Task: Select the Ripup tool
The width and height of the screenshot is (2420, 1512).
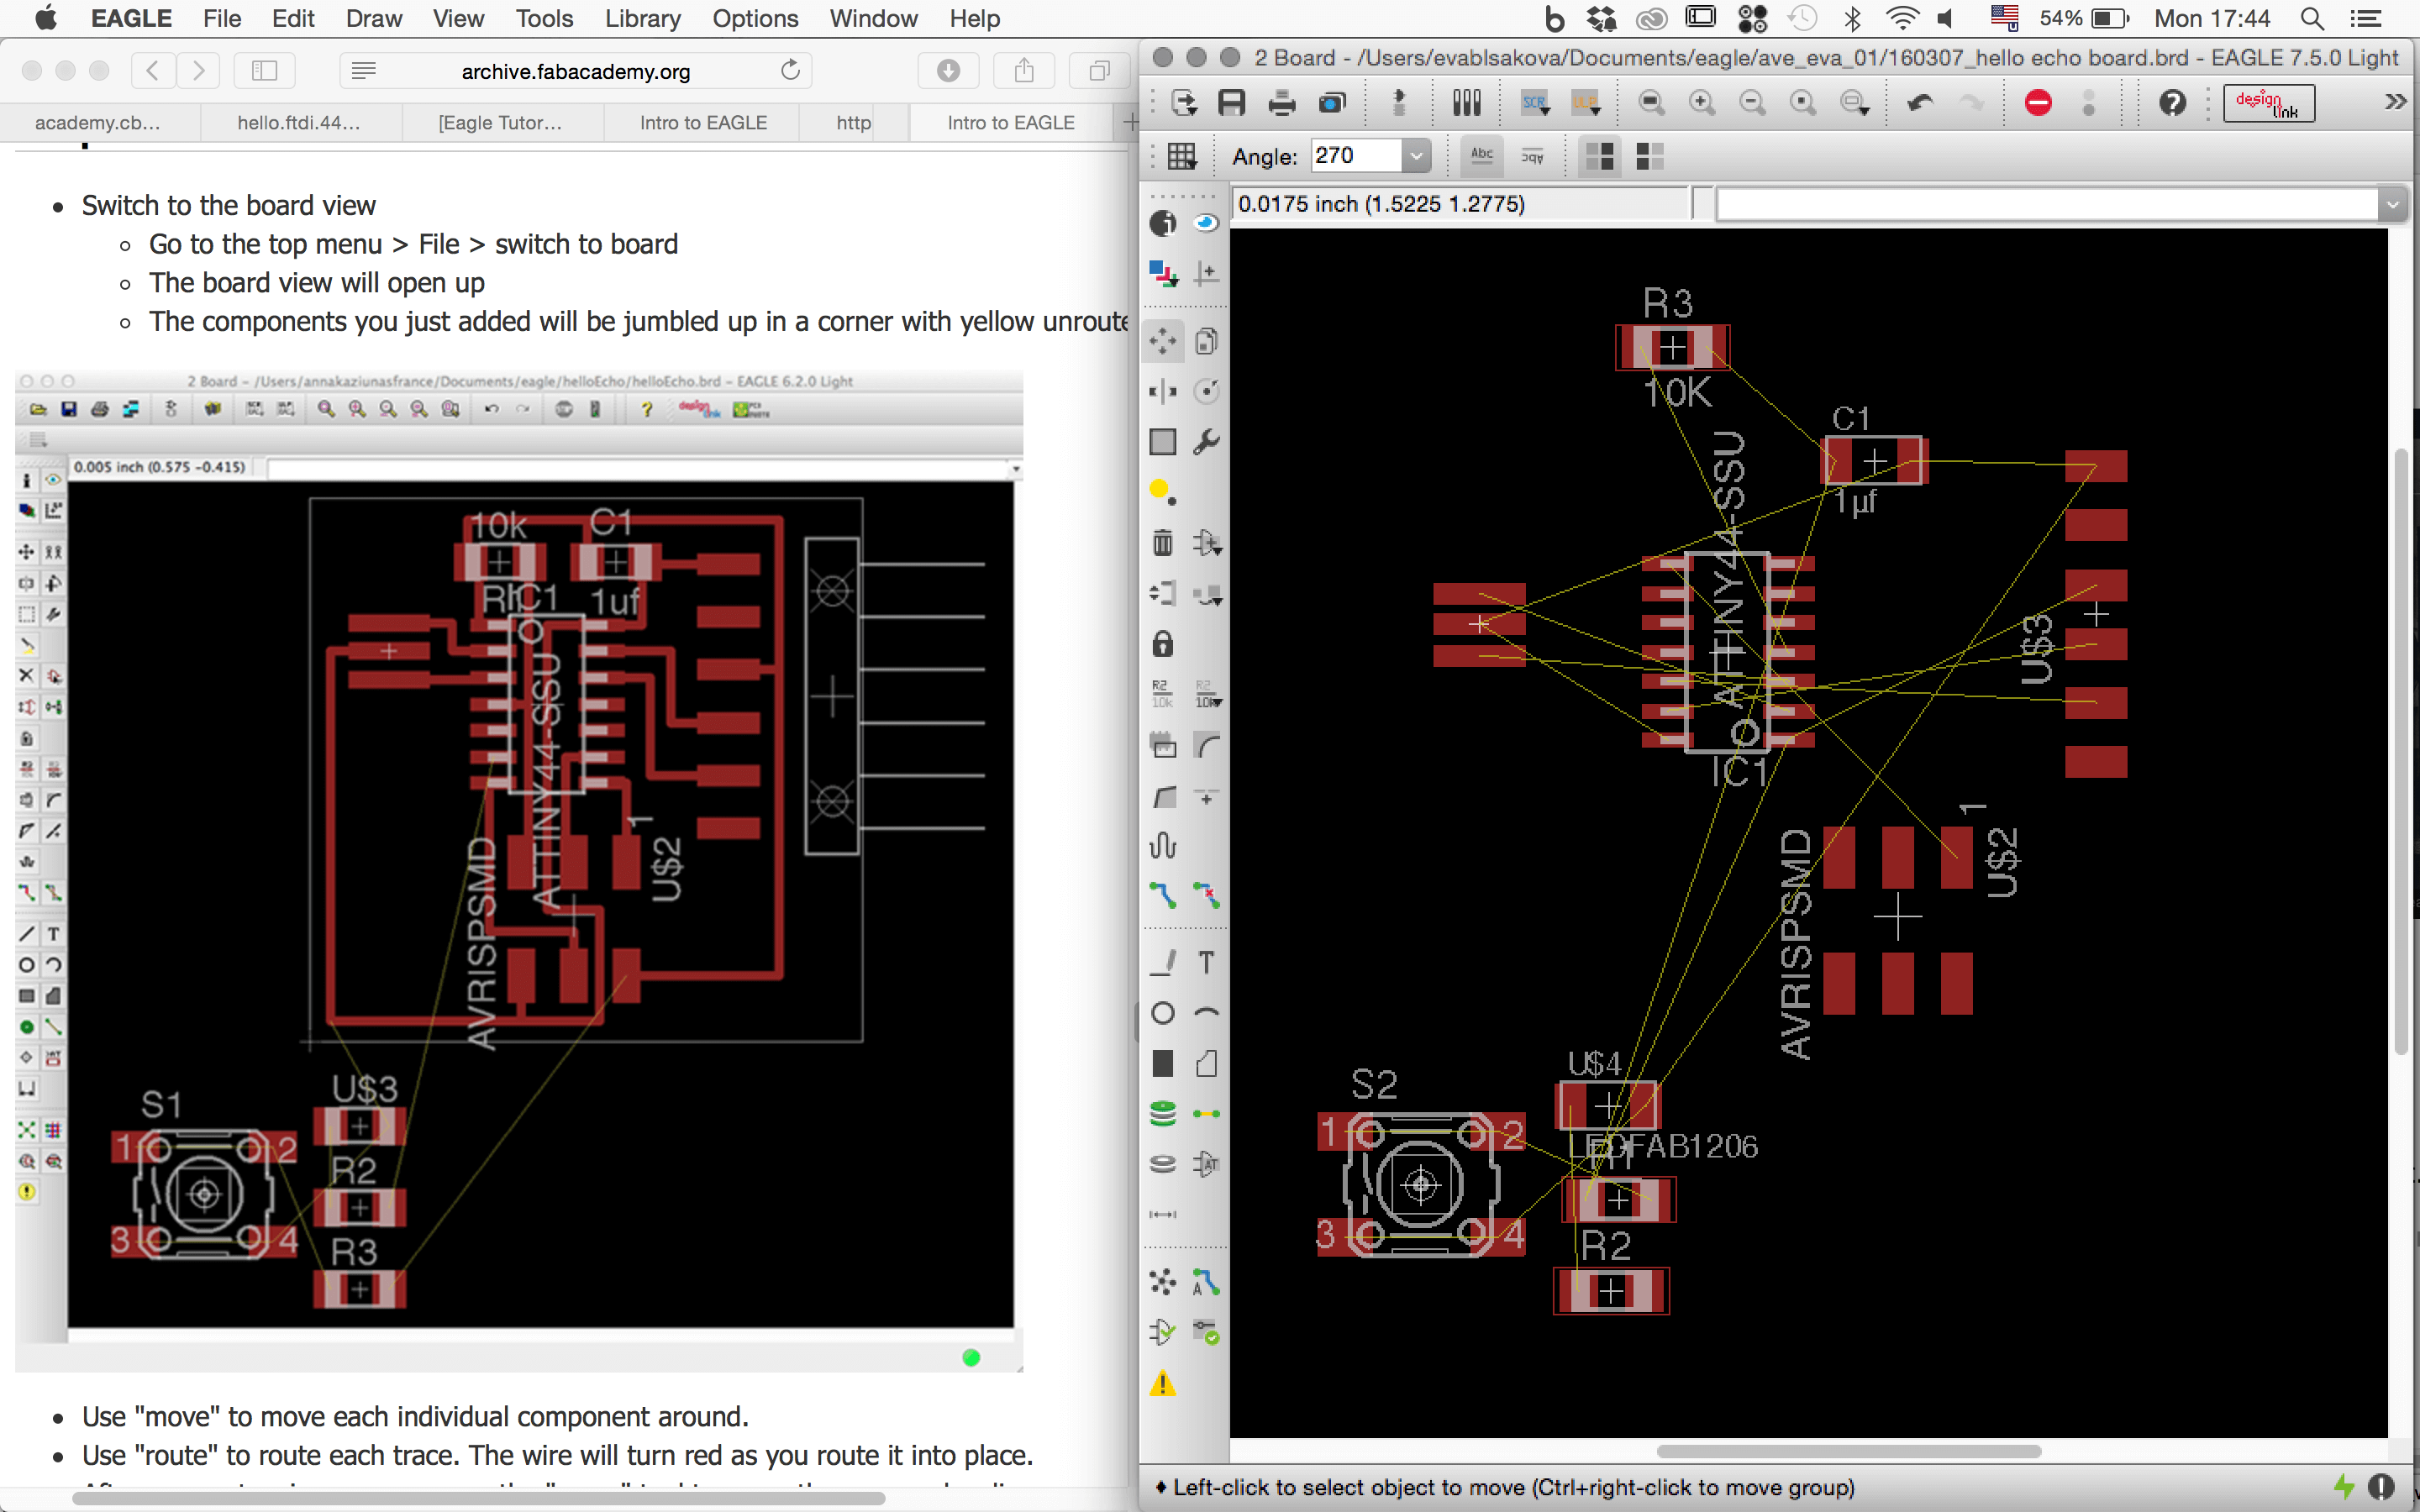Action: point(1207,895)
